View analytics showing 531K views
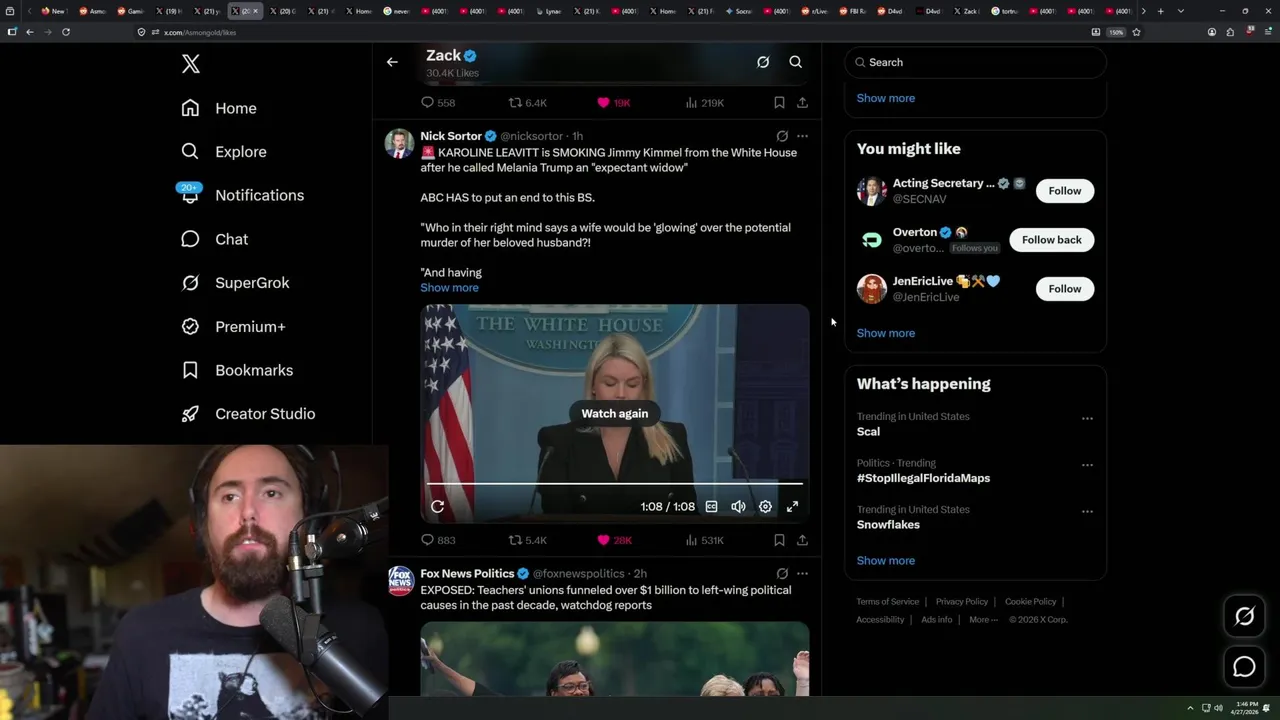The height and width of the screenshot is (720, 1280). 704,540
